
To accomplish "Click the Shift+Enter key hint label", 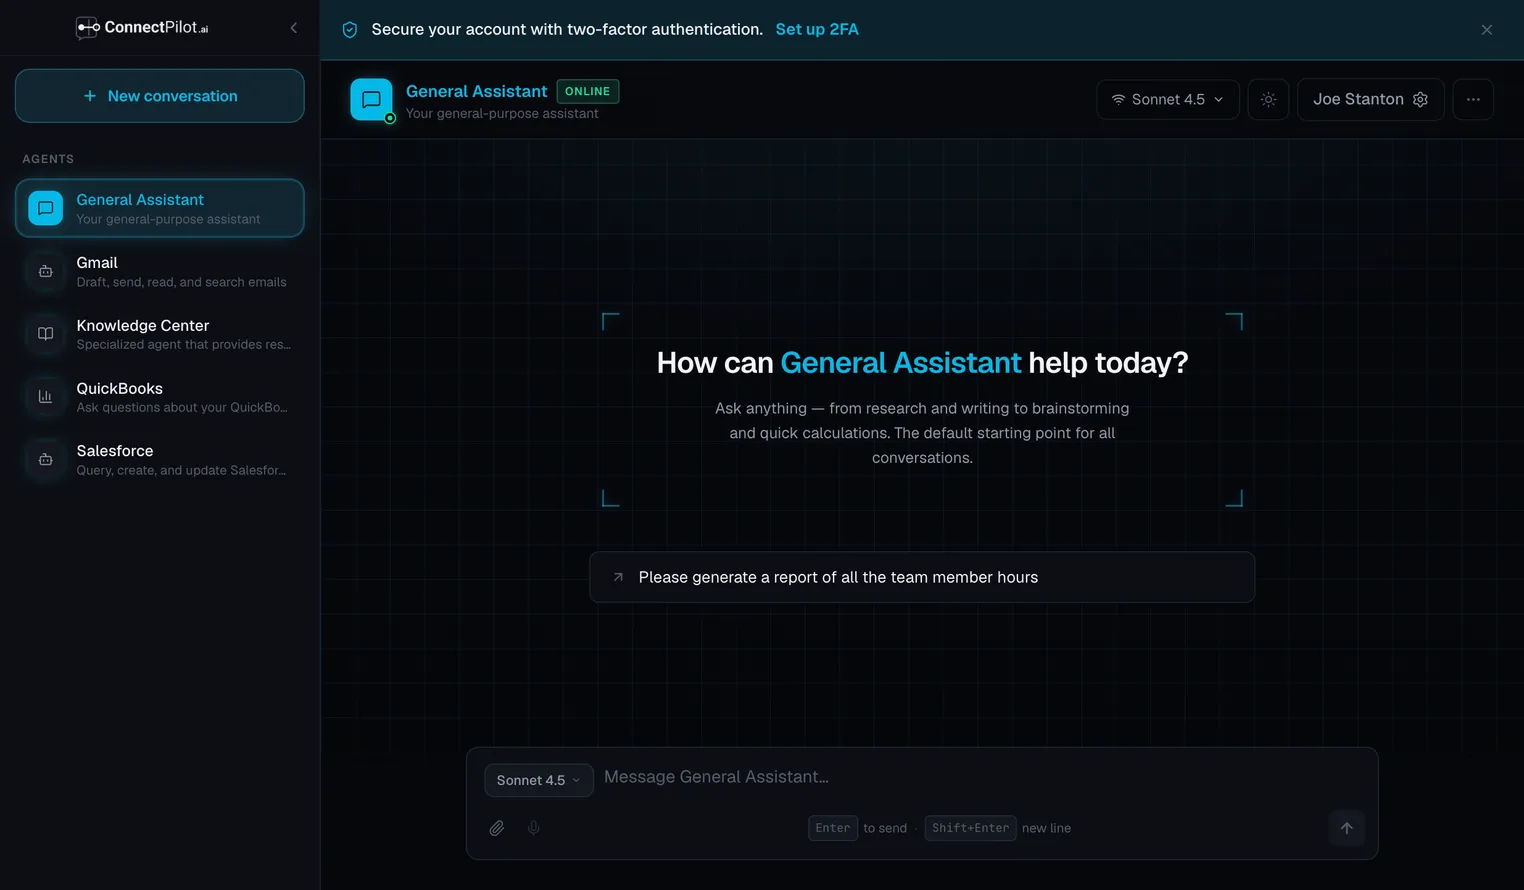I will coord(970,828).
